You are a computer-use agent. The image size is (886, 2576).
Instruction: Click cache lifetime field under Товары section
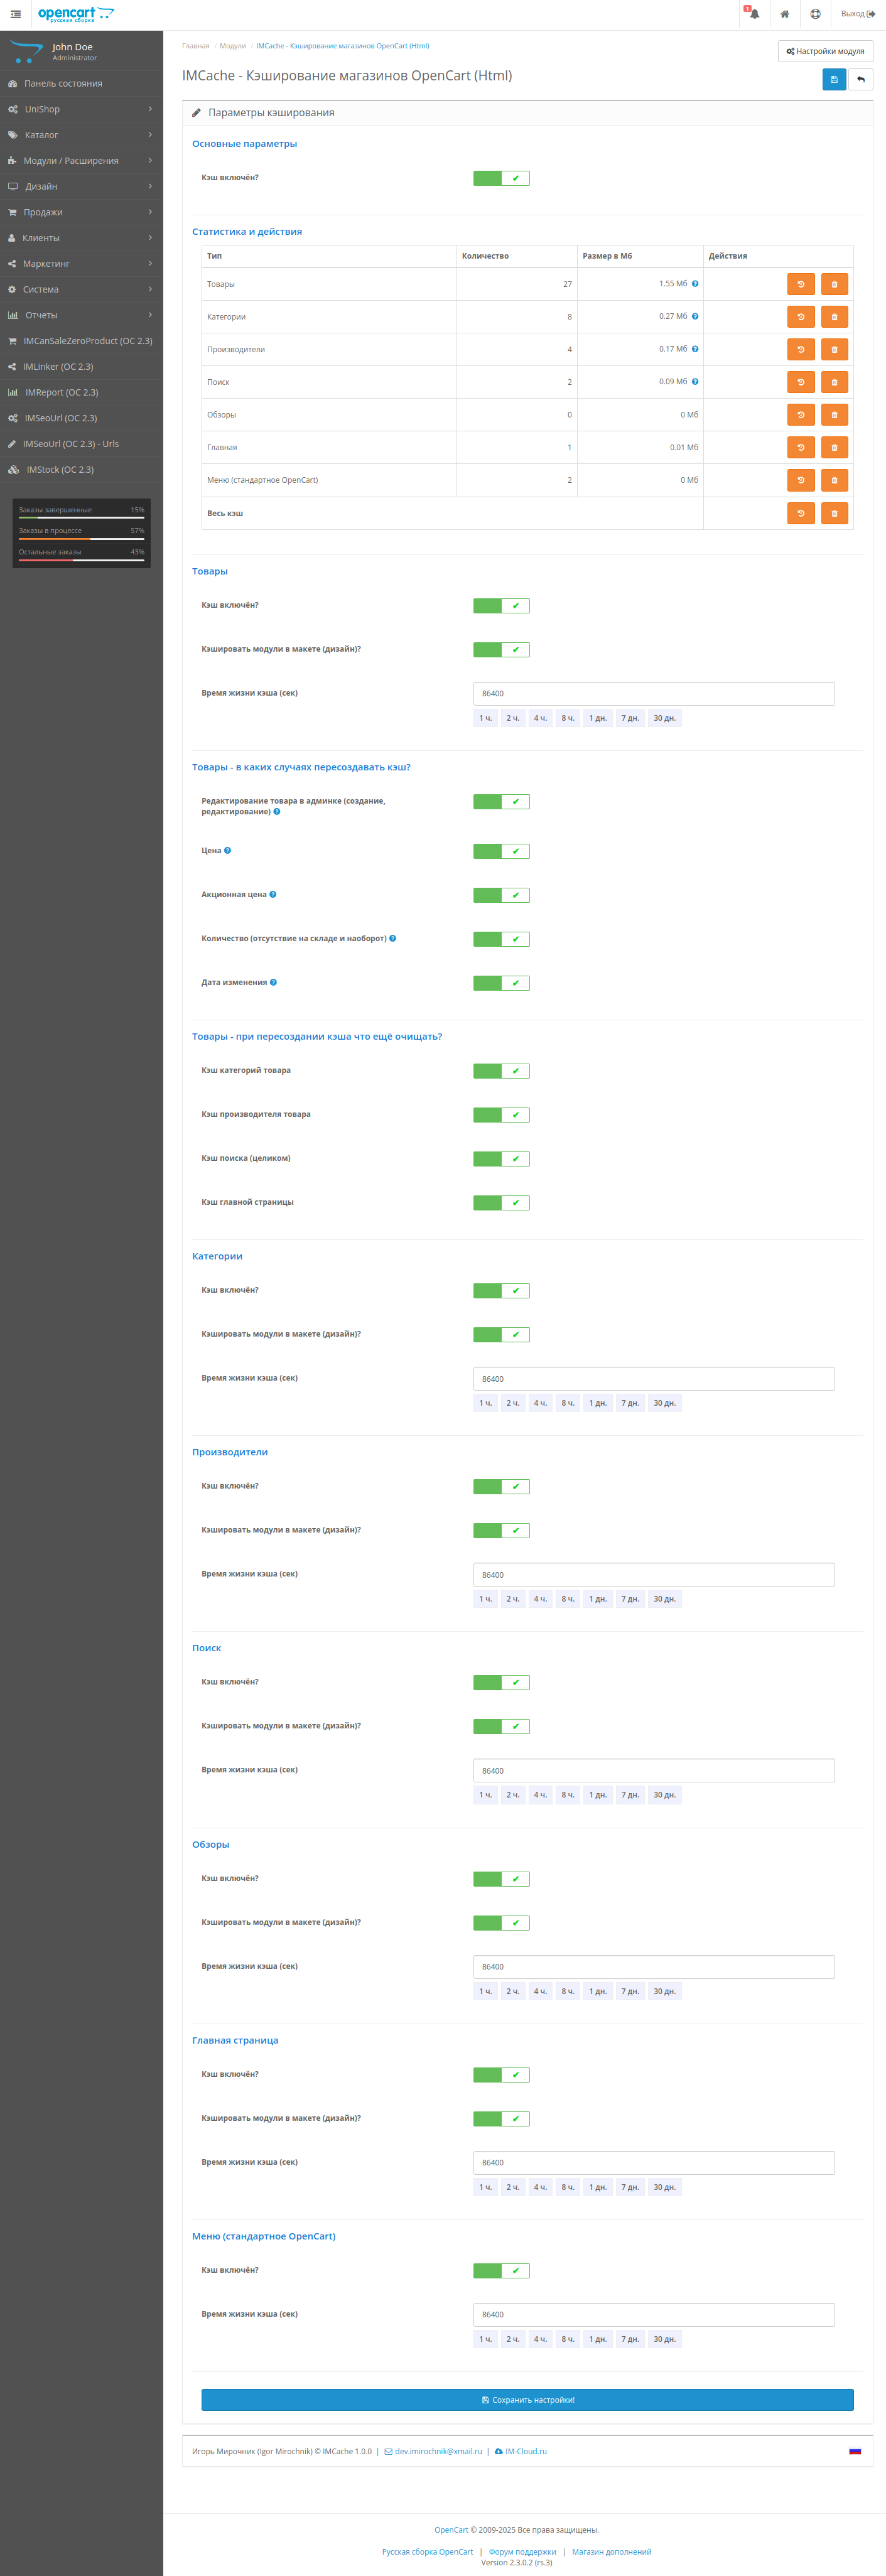tap(654, 694)
